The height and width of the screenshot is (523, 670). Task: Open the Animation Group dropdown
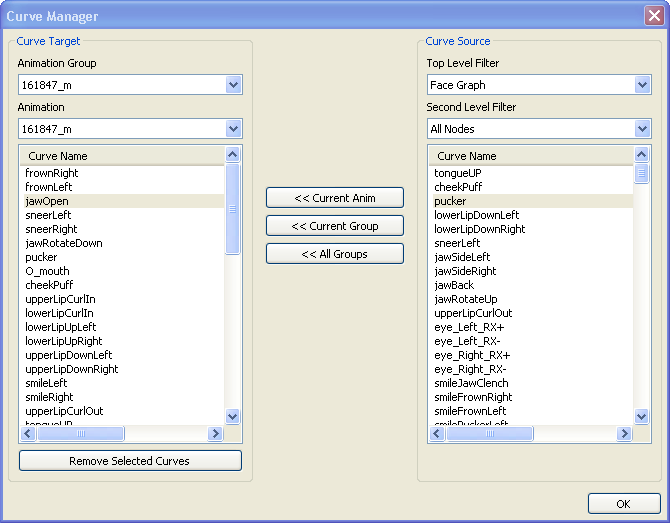tap(233, 85)
